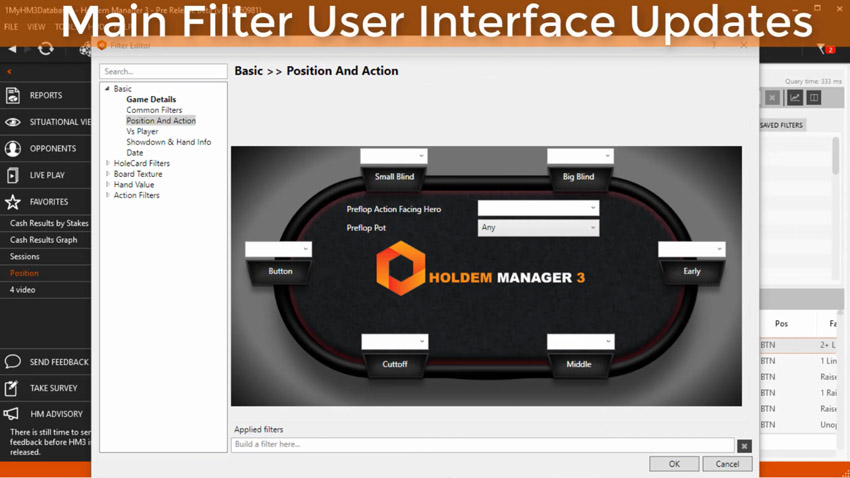Click the Take Survey pencil icon

point(12,388)
